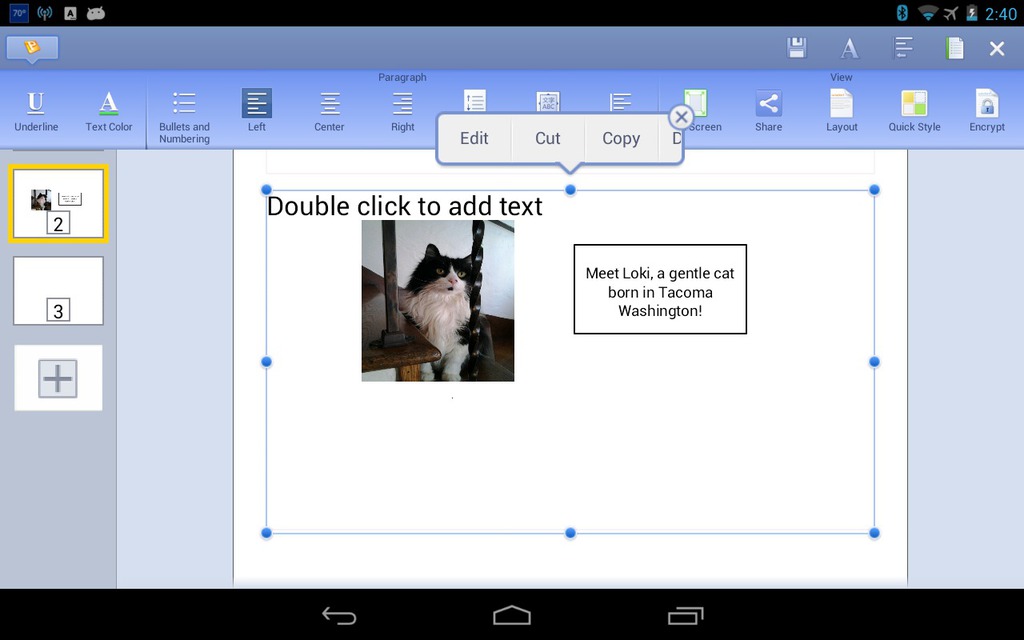Open the slide Layout options

click(841, 112)
